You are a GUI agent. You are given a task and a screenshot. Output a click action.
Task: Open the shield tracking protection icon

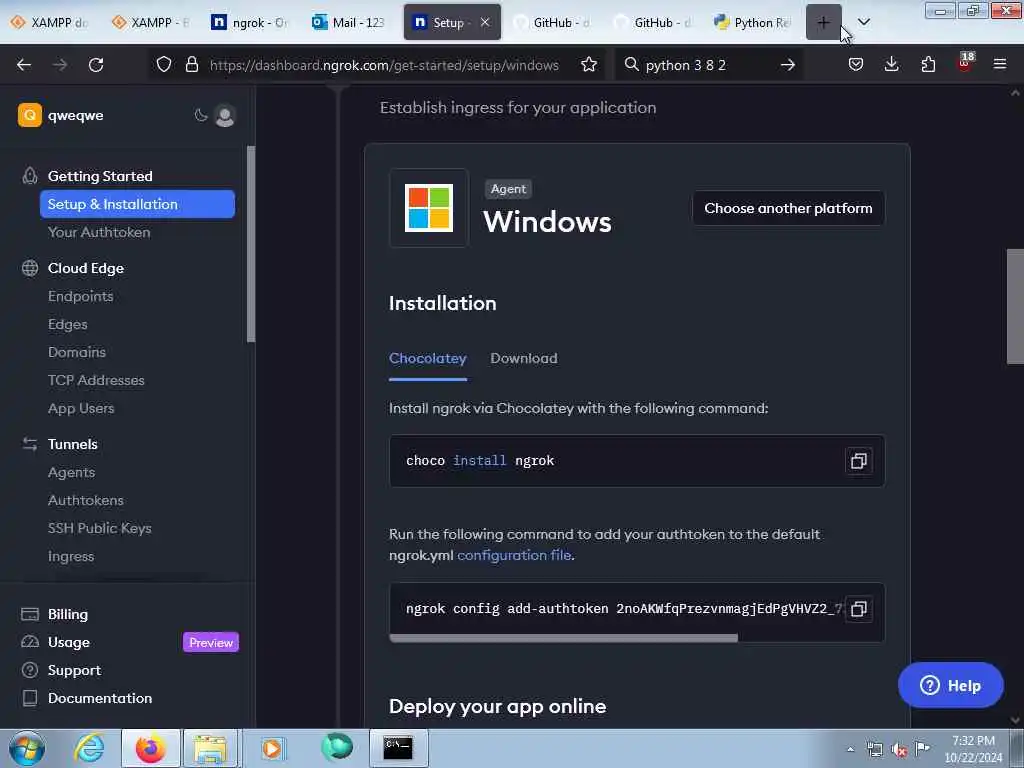pos(164,65)
